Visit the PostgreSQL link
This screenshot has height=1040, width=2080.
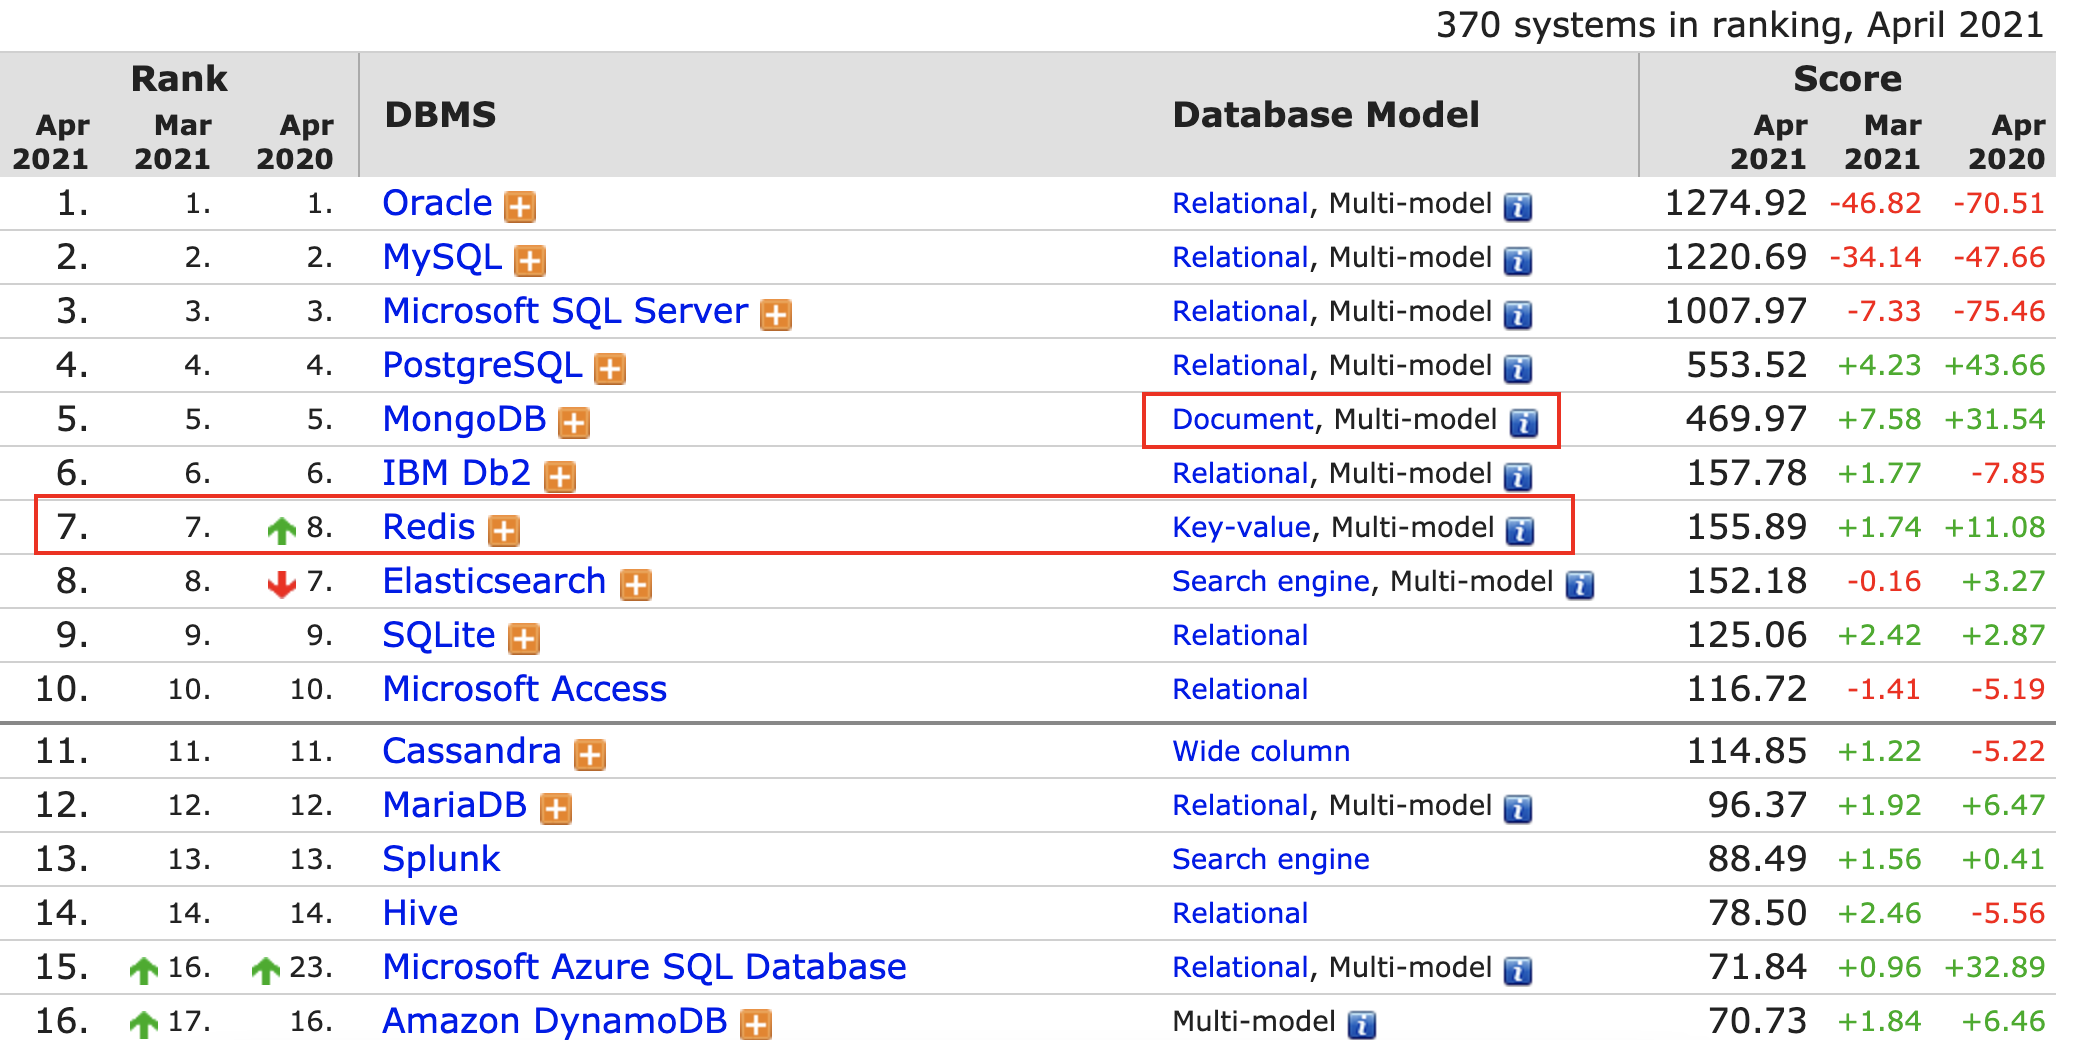[x=482, y=365]
